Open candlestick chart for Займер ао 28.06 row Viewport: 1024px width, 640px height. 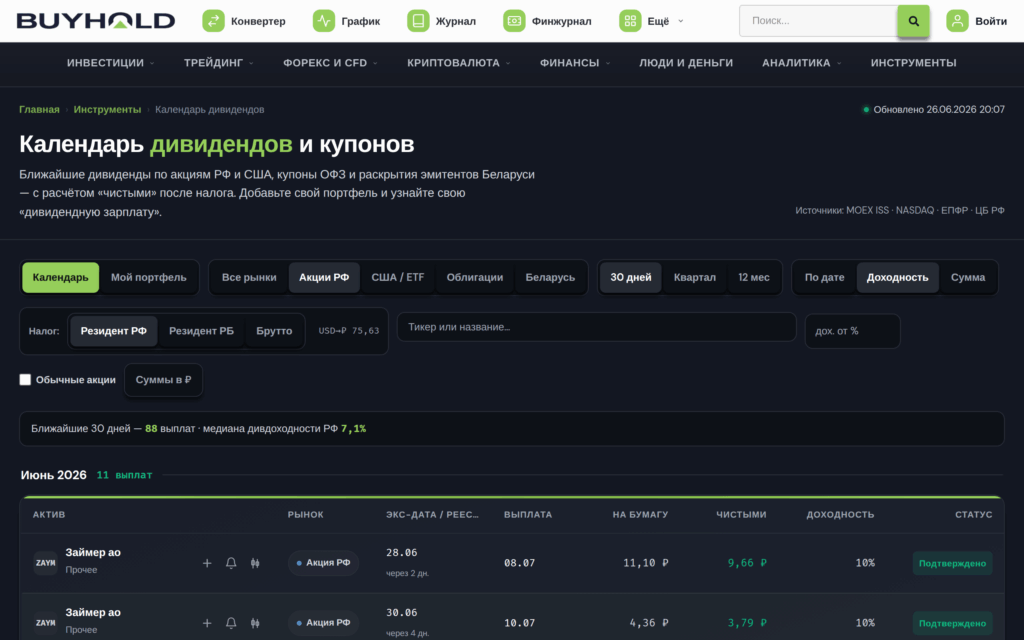255,563
